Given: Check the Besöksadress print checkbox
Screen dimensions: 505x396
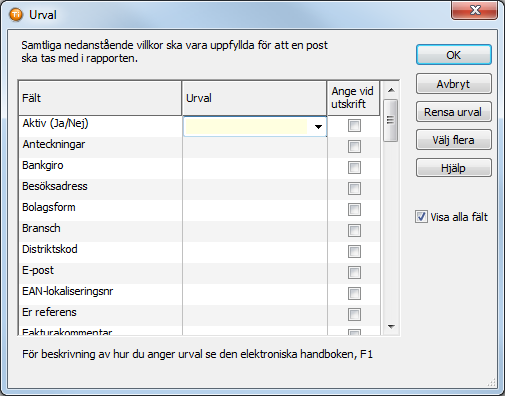Looking at the screenshot, I should click(354, 189).
